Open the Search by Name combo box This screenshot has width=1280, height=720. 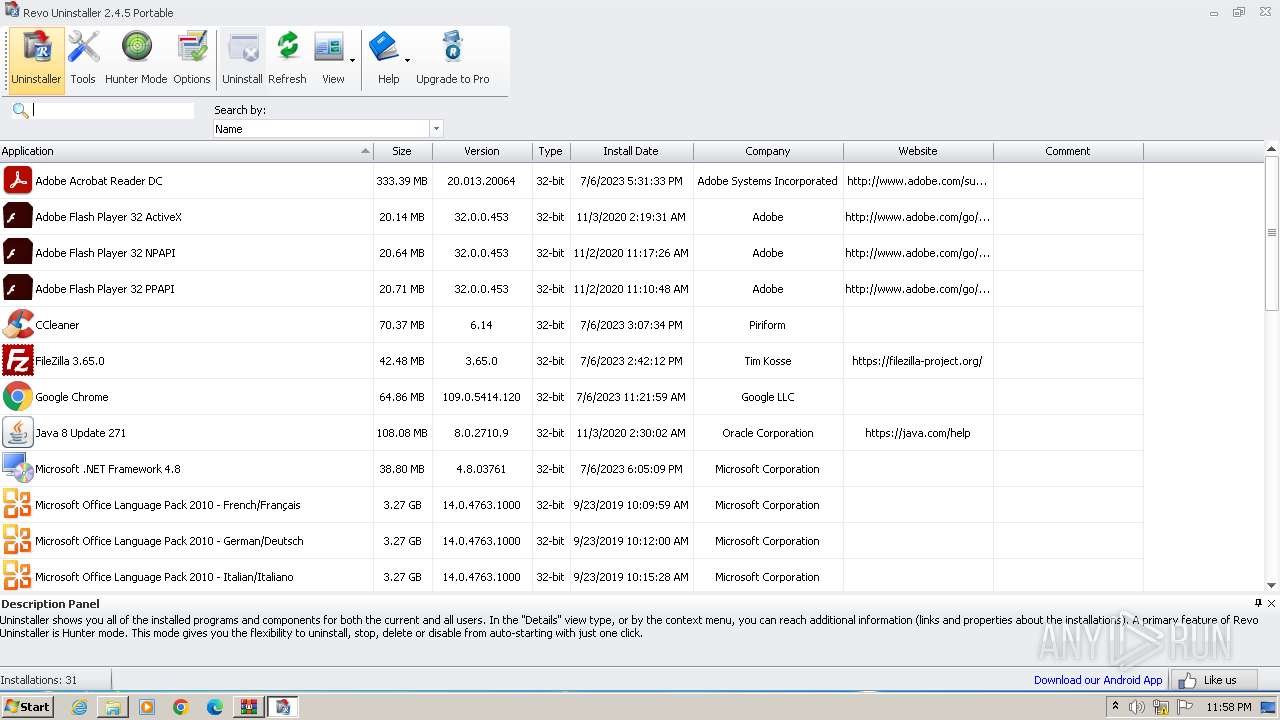click(x=328, y=128)
